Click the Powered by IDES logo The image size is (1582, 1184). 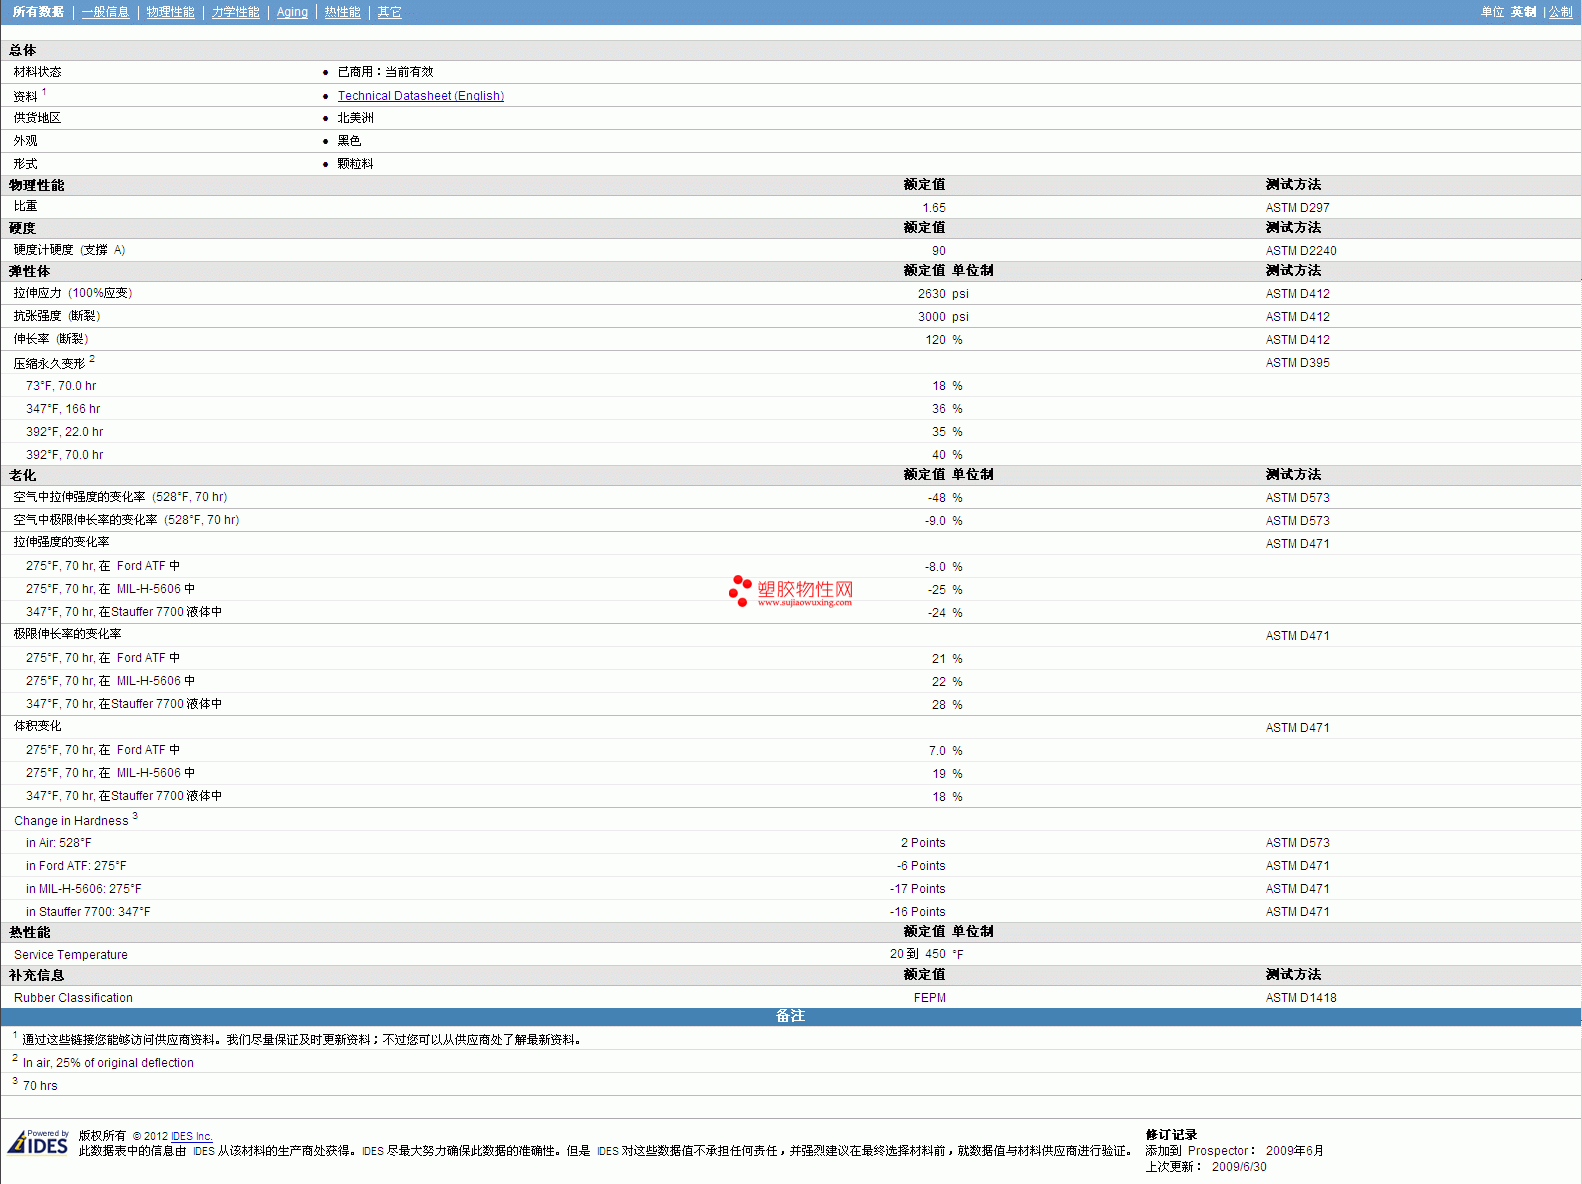click(38, 1142)
